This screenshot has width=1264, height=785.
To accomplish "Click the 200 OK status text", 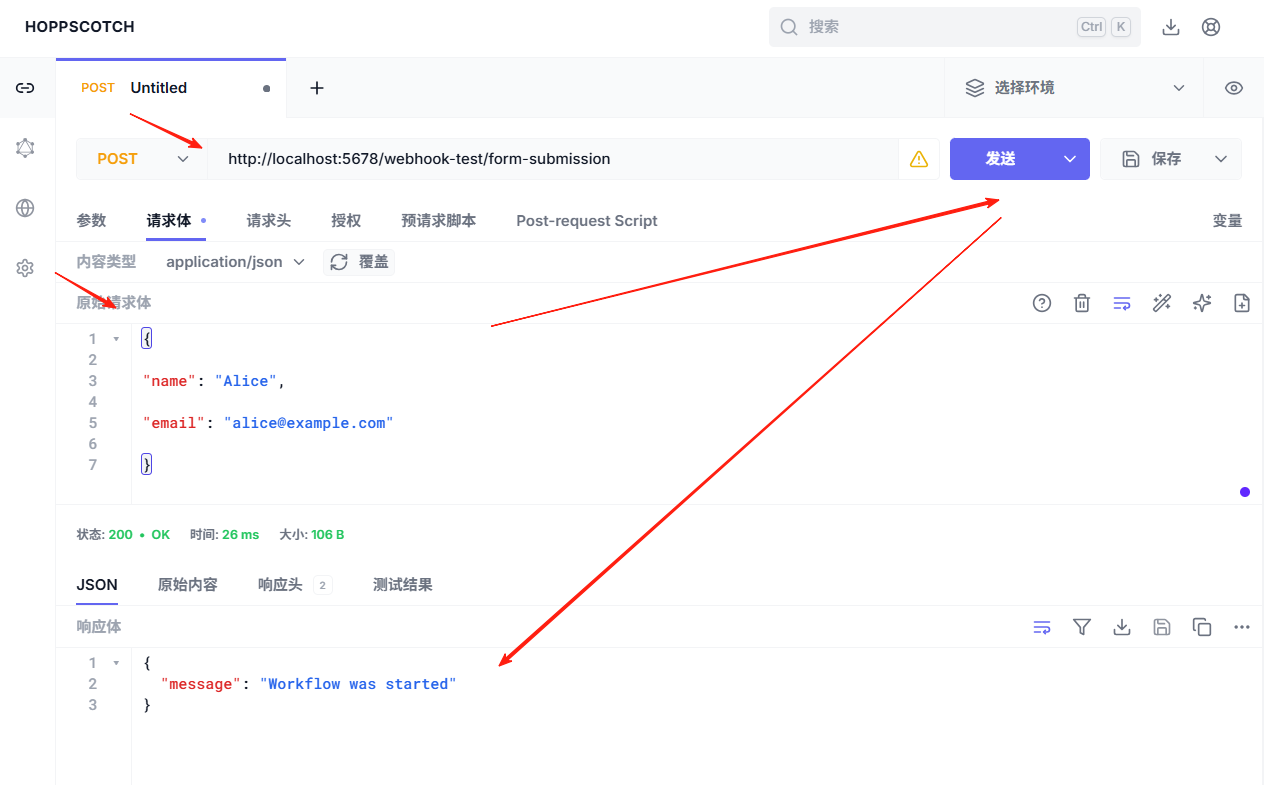I will point(139,535).
